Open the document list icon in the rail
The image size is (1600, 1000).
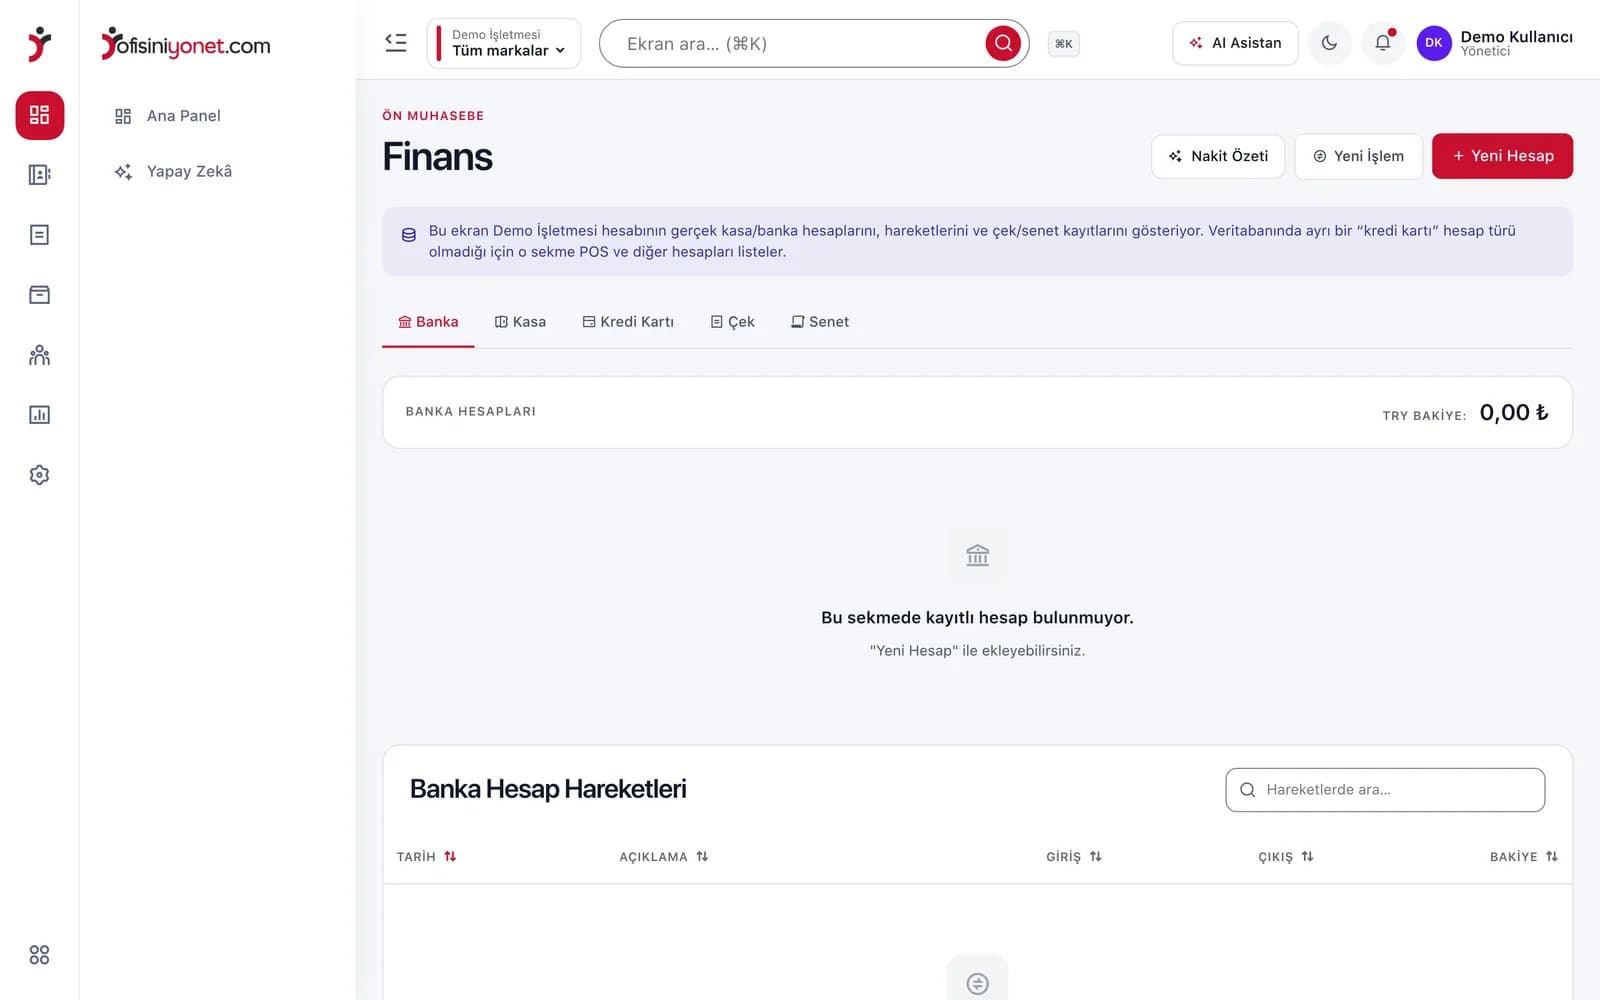pyautogui.click(x=39, y=235)
